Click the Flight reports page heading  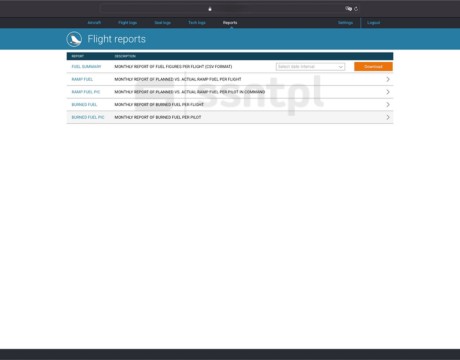point(116,39)
